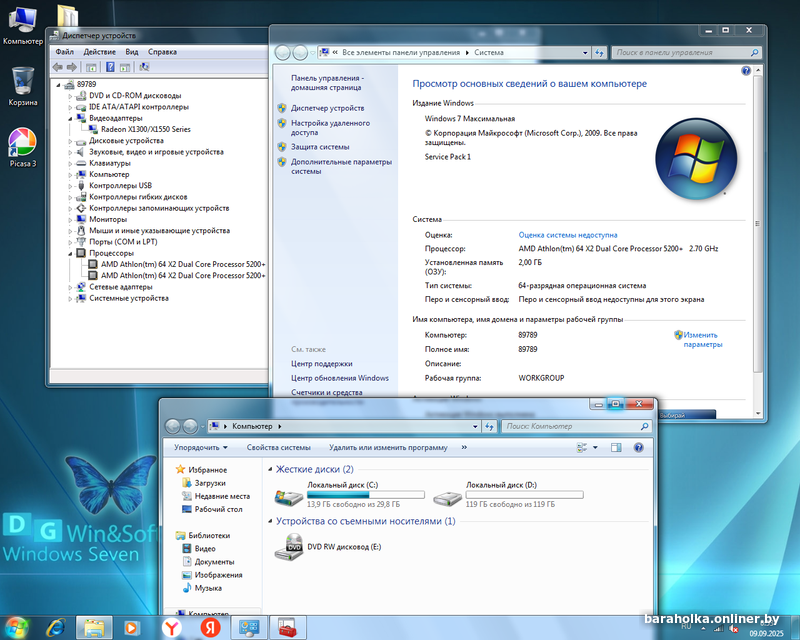800x640 pixels.
Task: Click the scan for hardware changes icon
Action: click(x=145, y=67)
